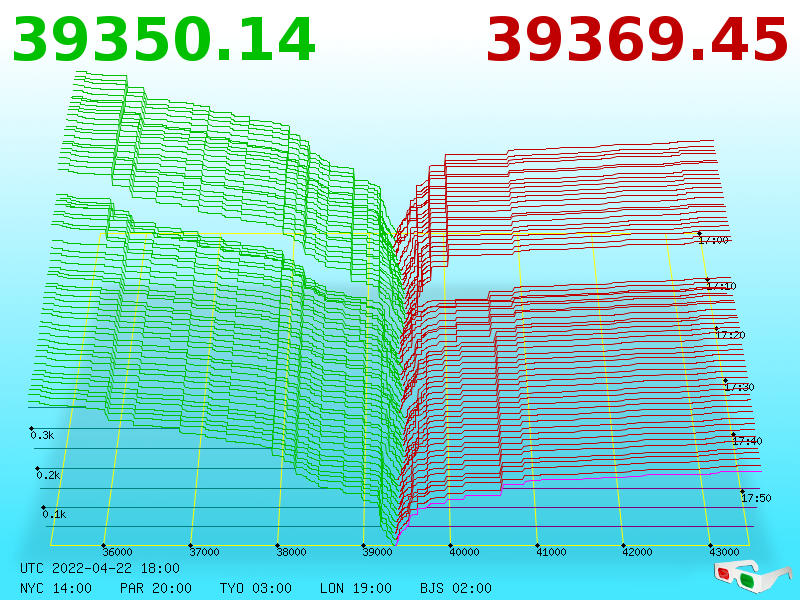Image resolution: width=800 pixels, height=600 pixels.
Task: Click the 17:20 time axis marker
Action: tap(730, 335)
